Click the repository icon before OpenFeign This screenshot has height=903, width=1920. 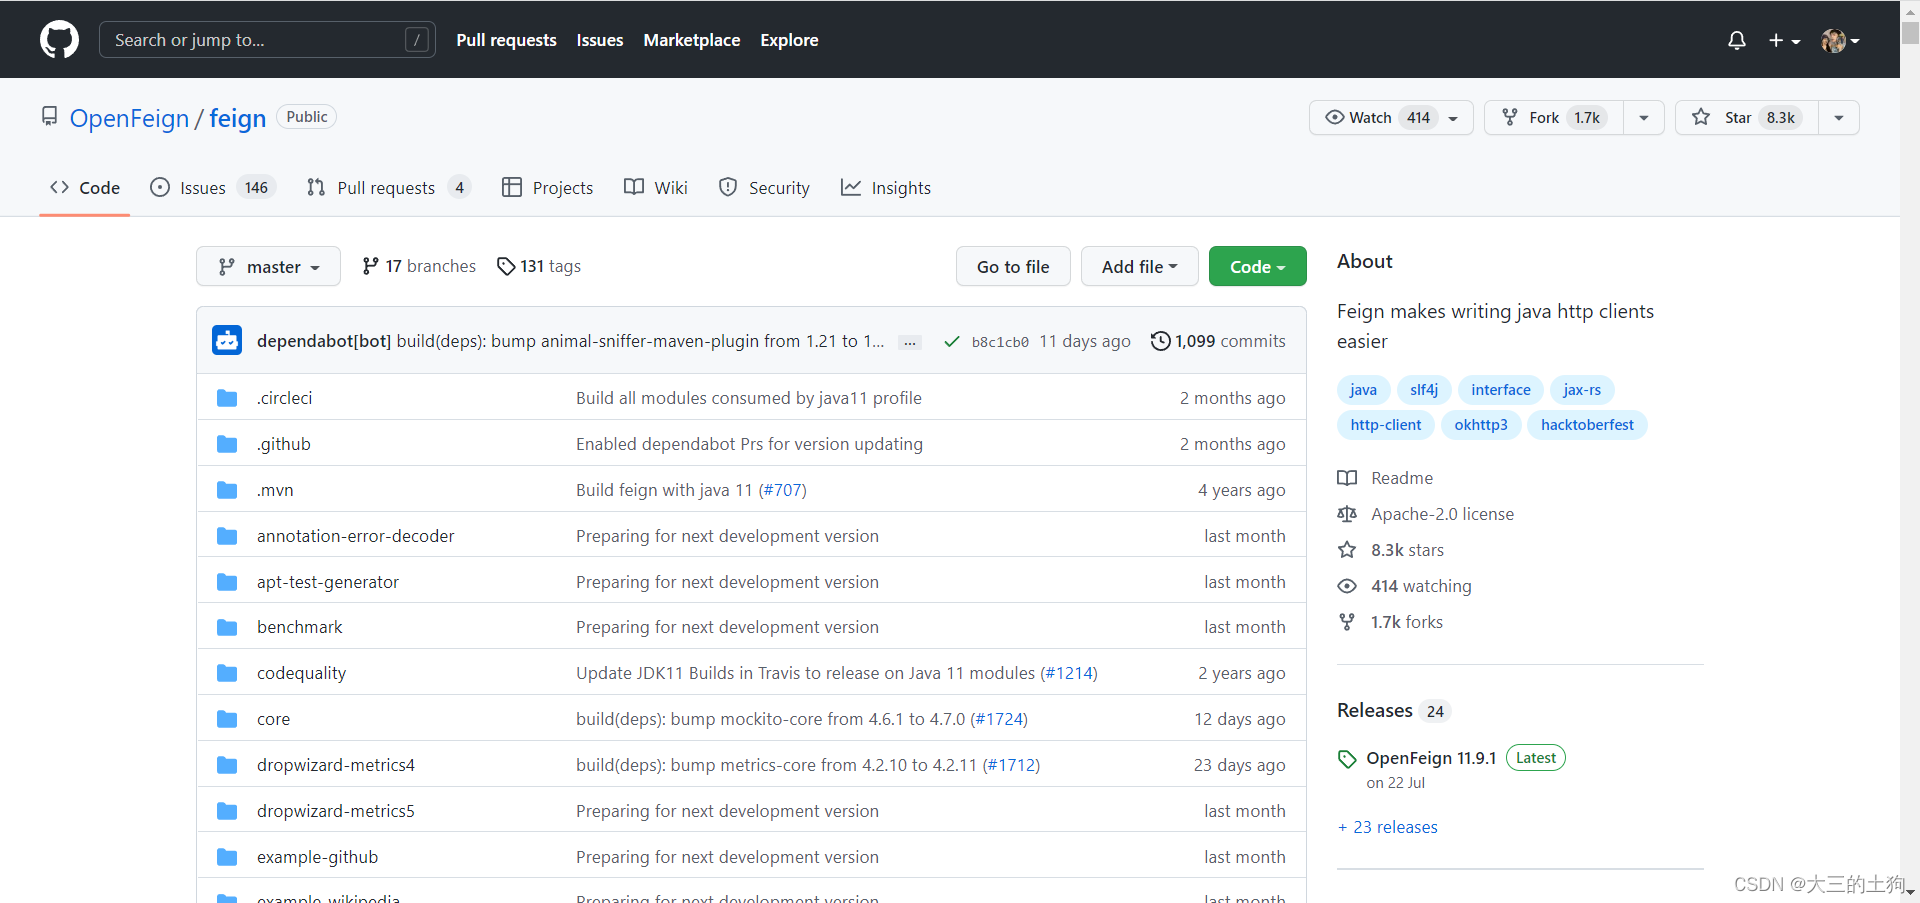click(49, 117)
